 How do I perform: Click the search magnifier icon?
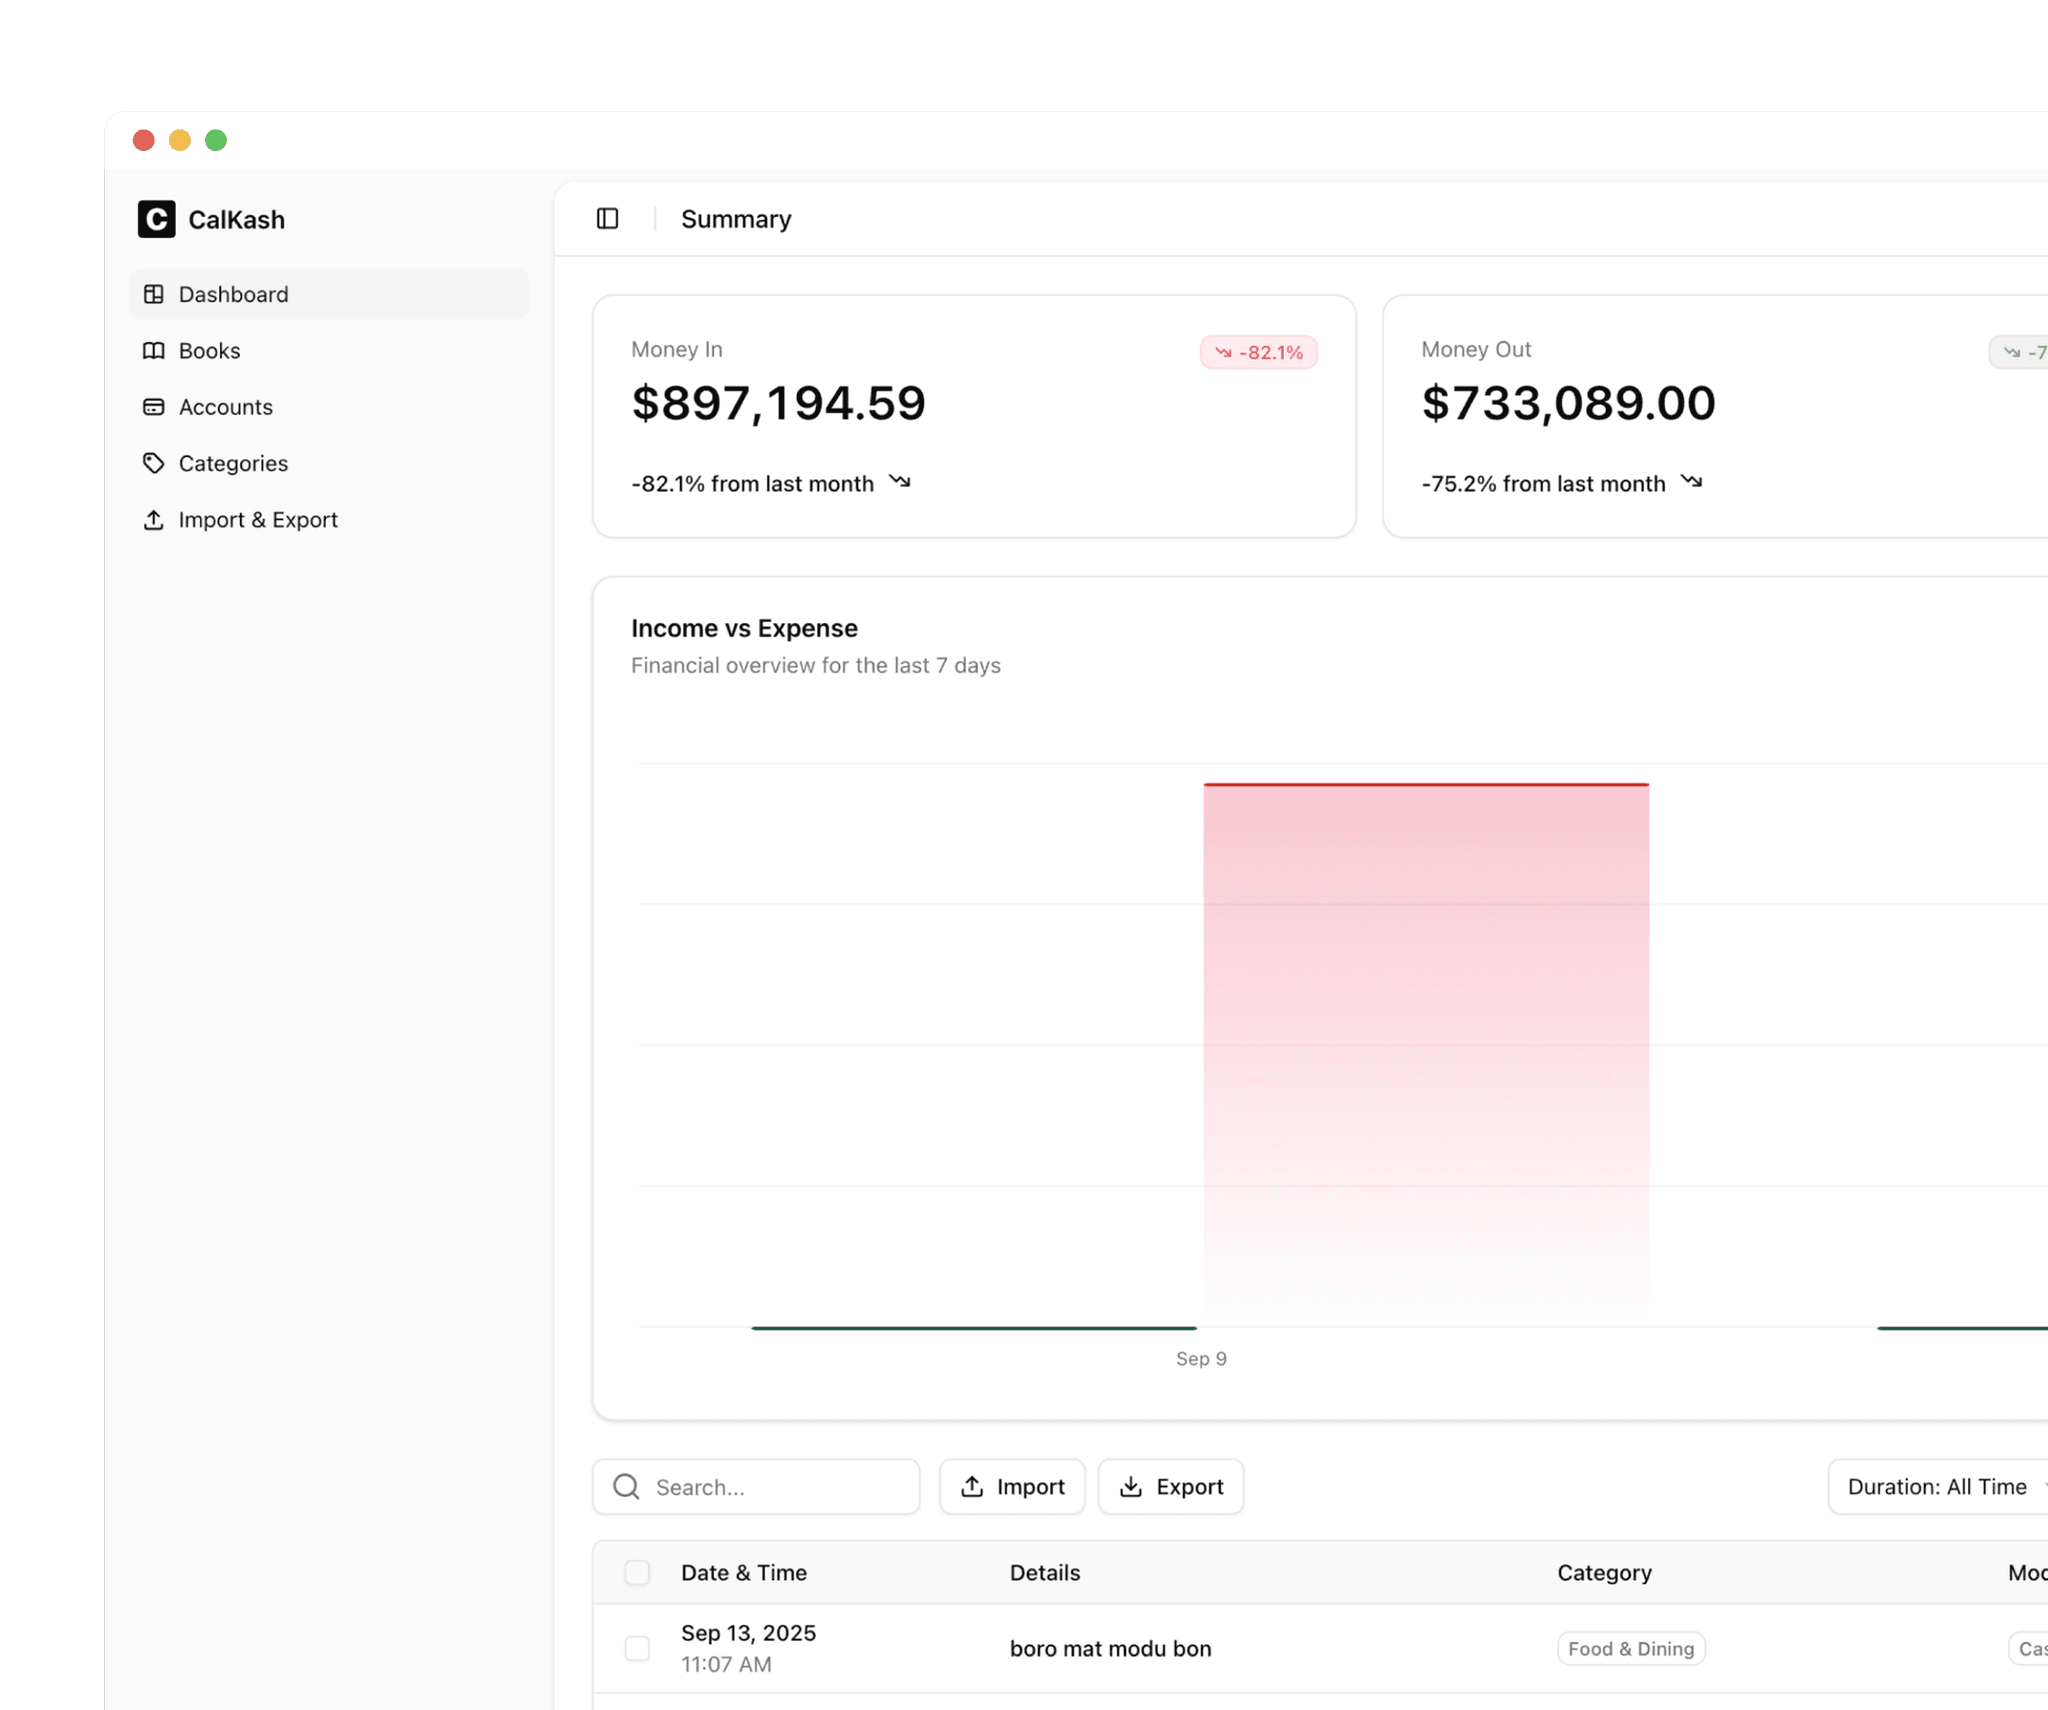coord(626,1486)
